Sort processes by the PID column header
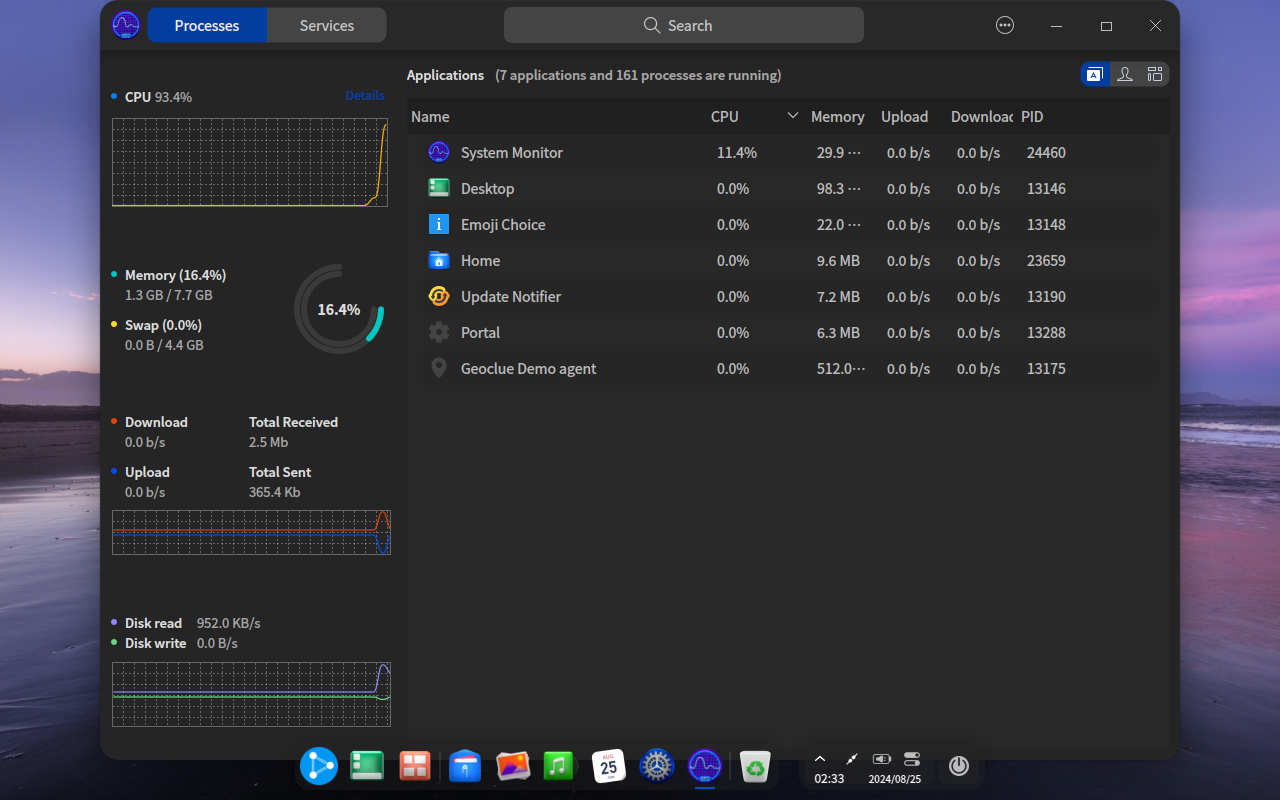 1032,117
